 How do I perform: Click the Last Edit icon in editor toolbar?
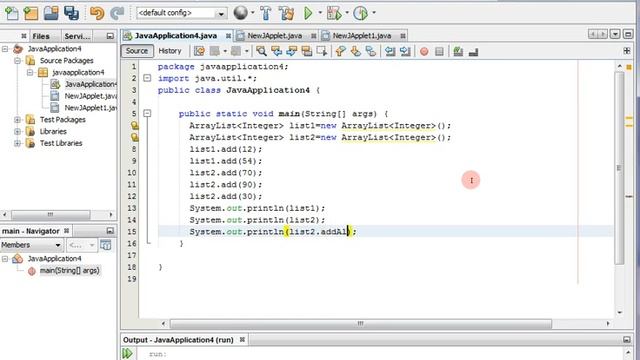coord(199,51)
